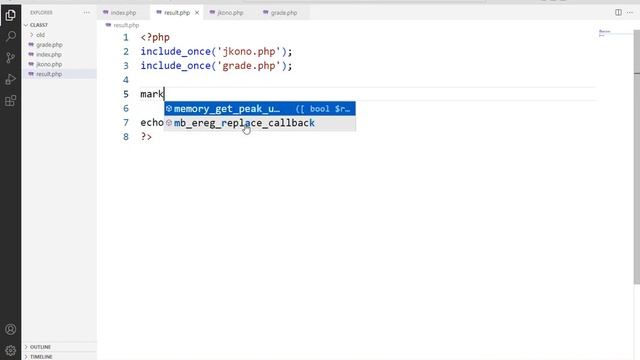Image resolution: width=640 pixels, height=360 pixels.
Task: Open the Run and Debug view icon
Action: (x=11, y=79)
